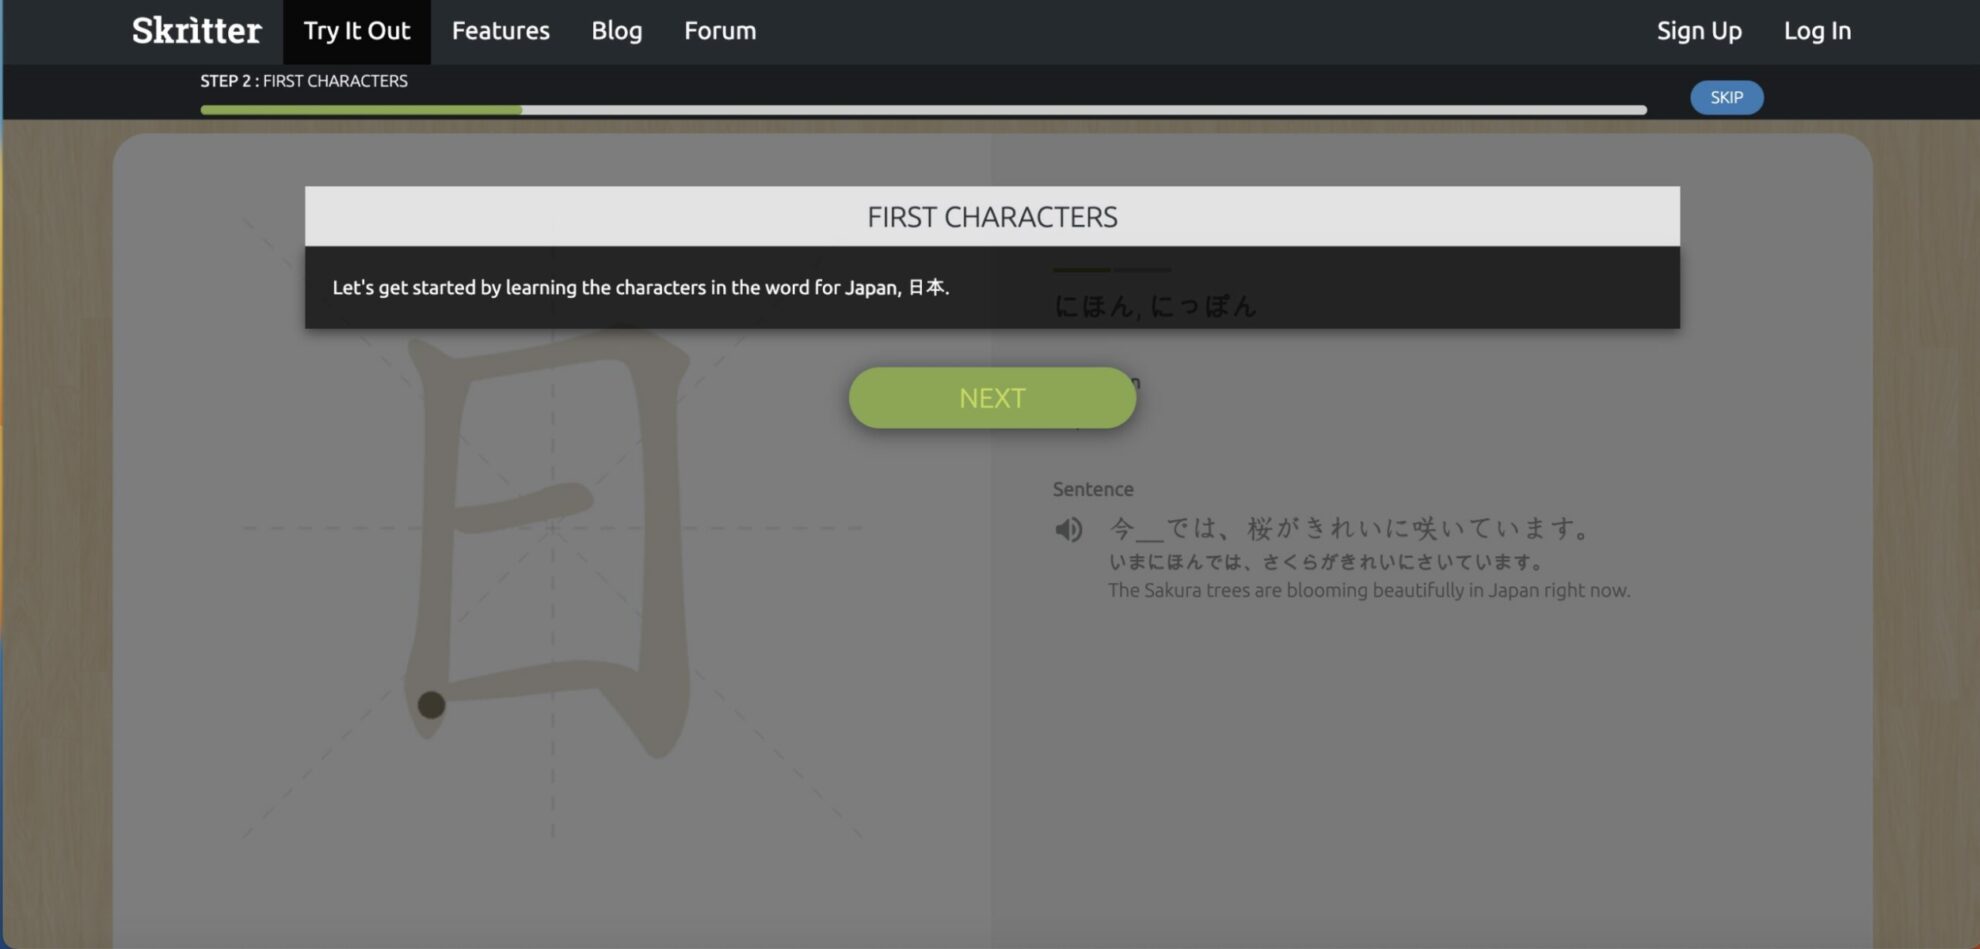Click the dialog text about the word for Japan
The width and height of the screenshot is (1980, 949).
coord(640,288)
